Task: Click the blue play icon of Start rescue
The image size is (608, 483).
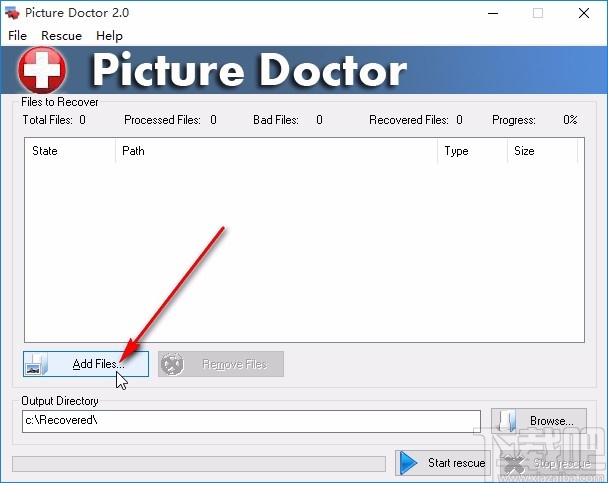Action: 408,463
